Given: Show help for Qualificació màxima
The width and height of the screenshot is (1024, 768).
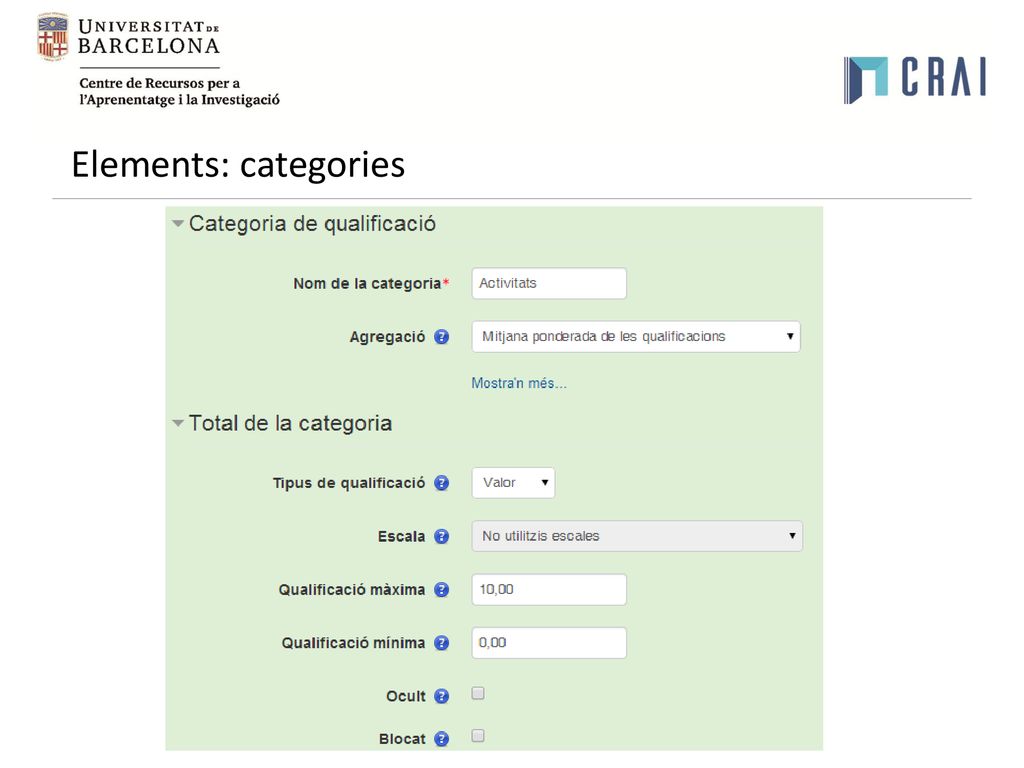Looking at the screenshot, I should click(441, 590).
